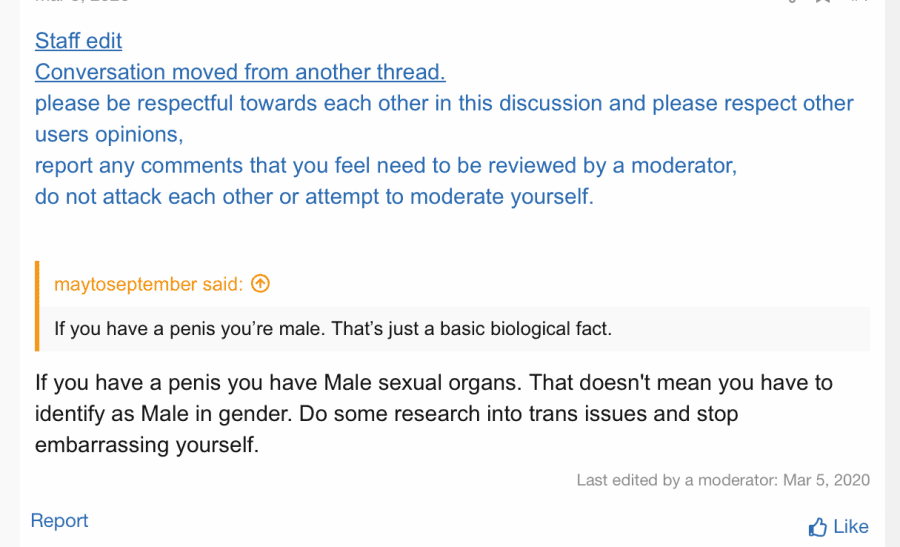Follow the 'Conversation moved from another thread' link
The width and height of the screenshot is (900, 547).
click(240, 72)
